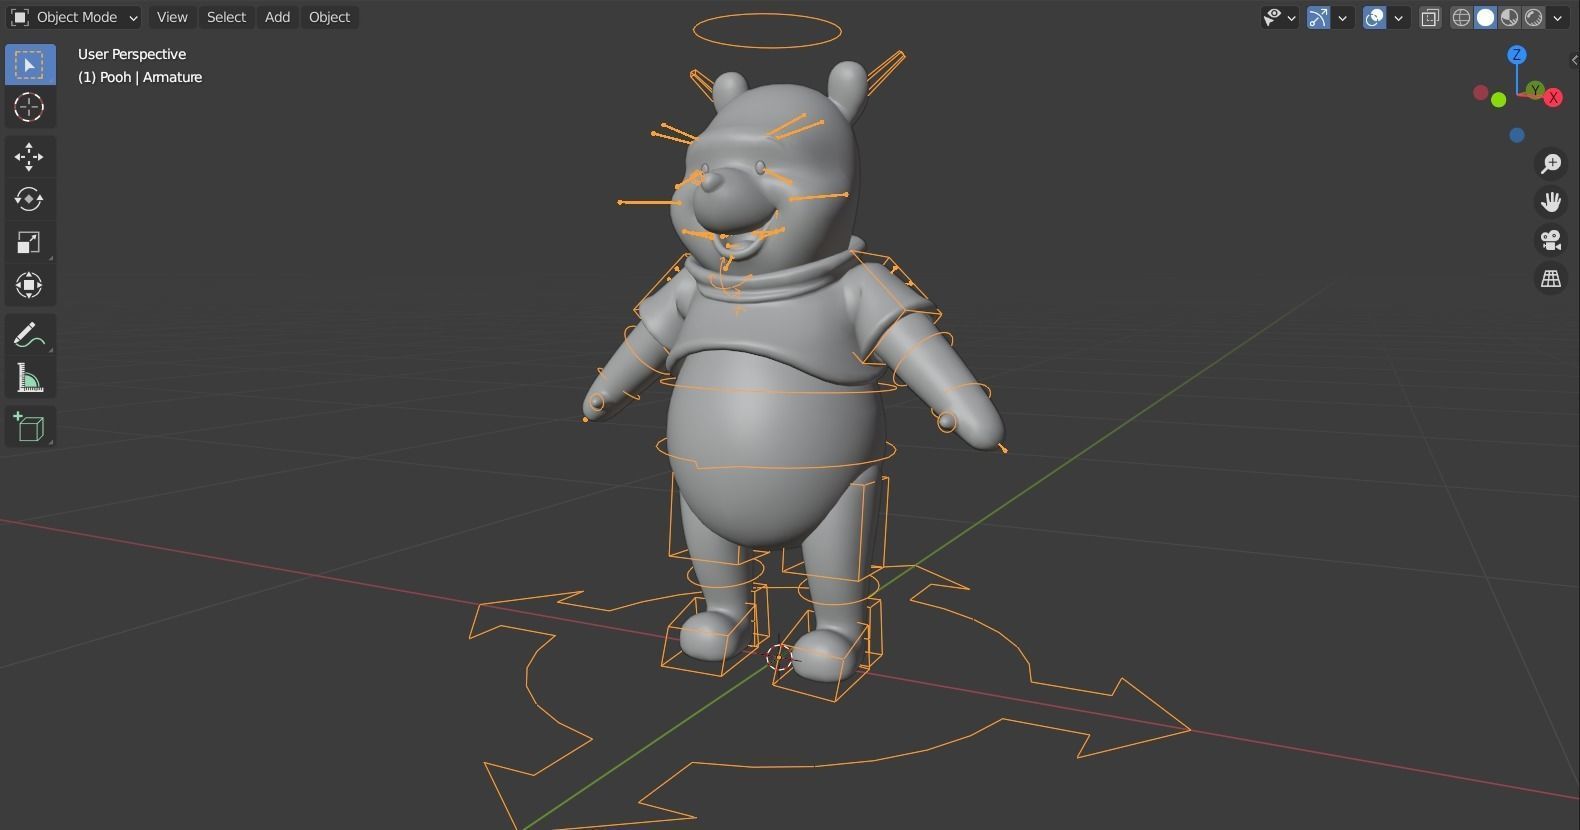Expand the gizmo options arrow
Viewport: 1580px width, 830px height.
pos(1343,17)
